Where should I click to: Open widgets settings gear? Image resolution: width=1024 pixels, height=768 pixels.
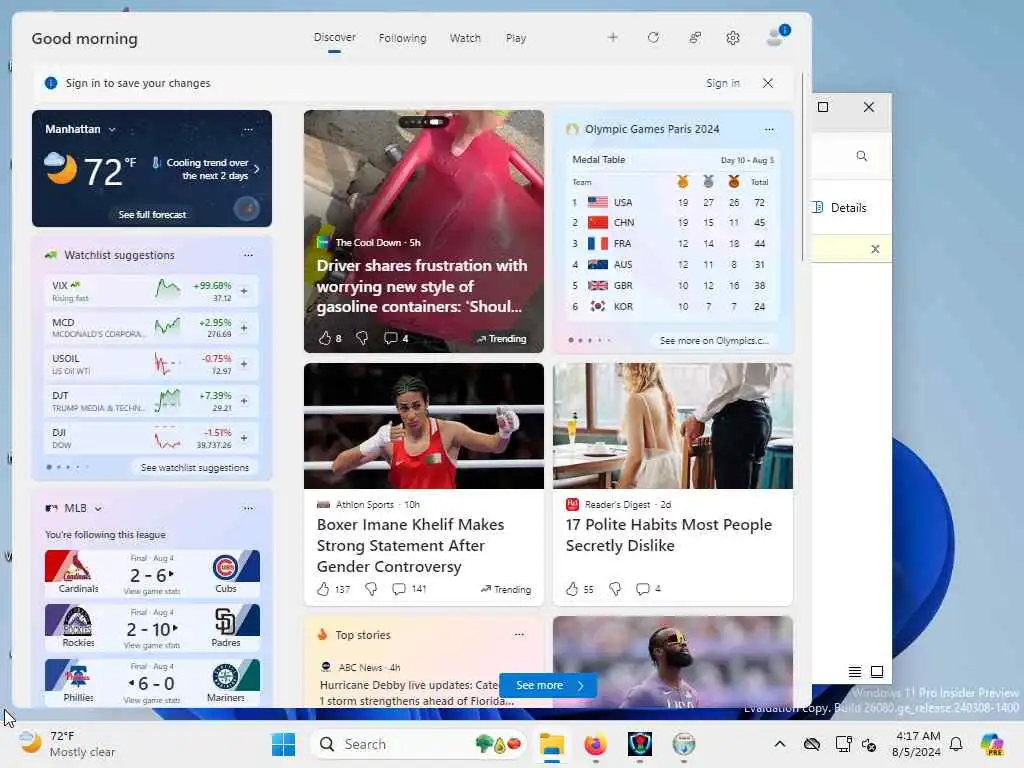pyautogui.click(x=733, y=38)
